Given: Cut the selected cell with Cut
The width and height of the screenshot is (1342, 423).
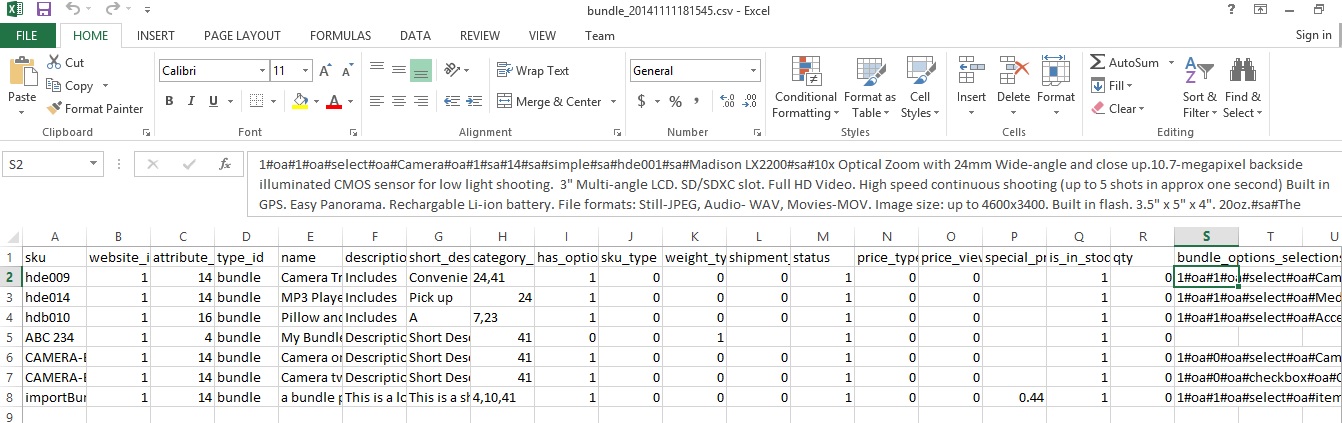Looking at the screenshot, I should point(67,62).
